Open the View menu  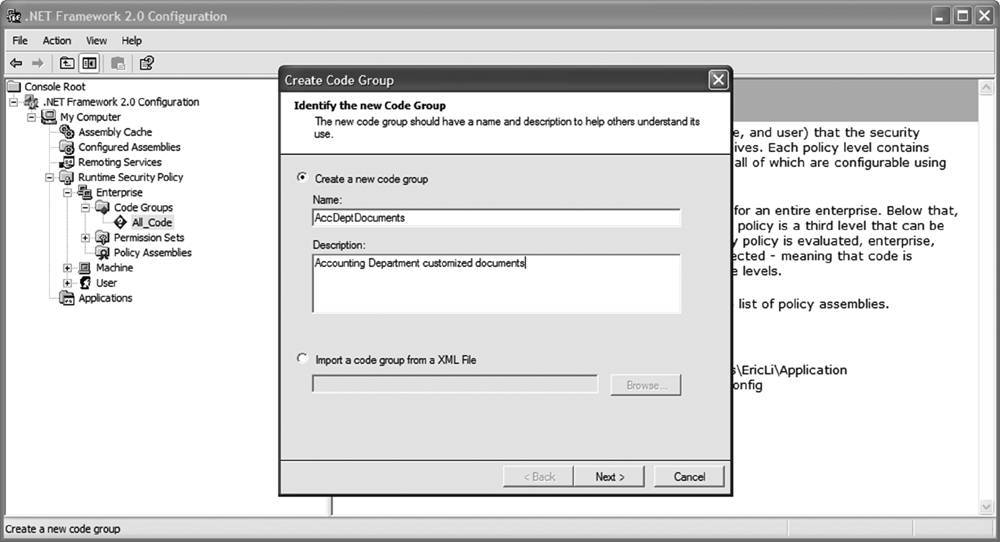pyautogui.click(x=96, y=41)
